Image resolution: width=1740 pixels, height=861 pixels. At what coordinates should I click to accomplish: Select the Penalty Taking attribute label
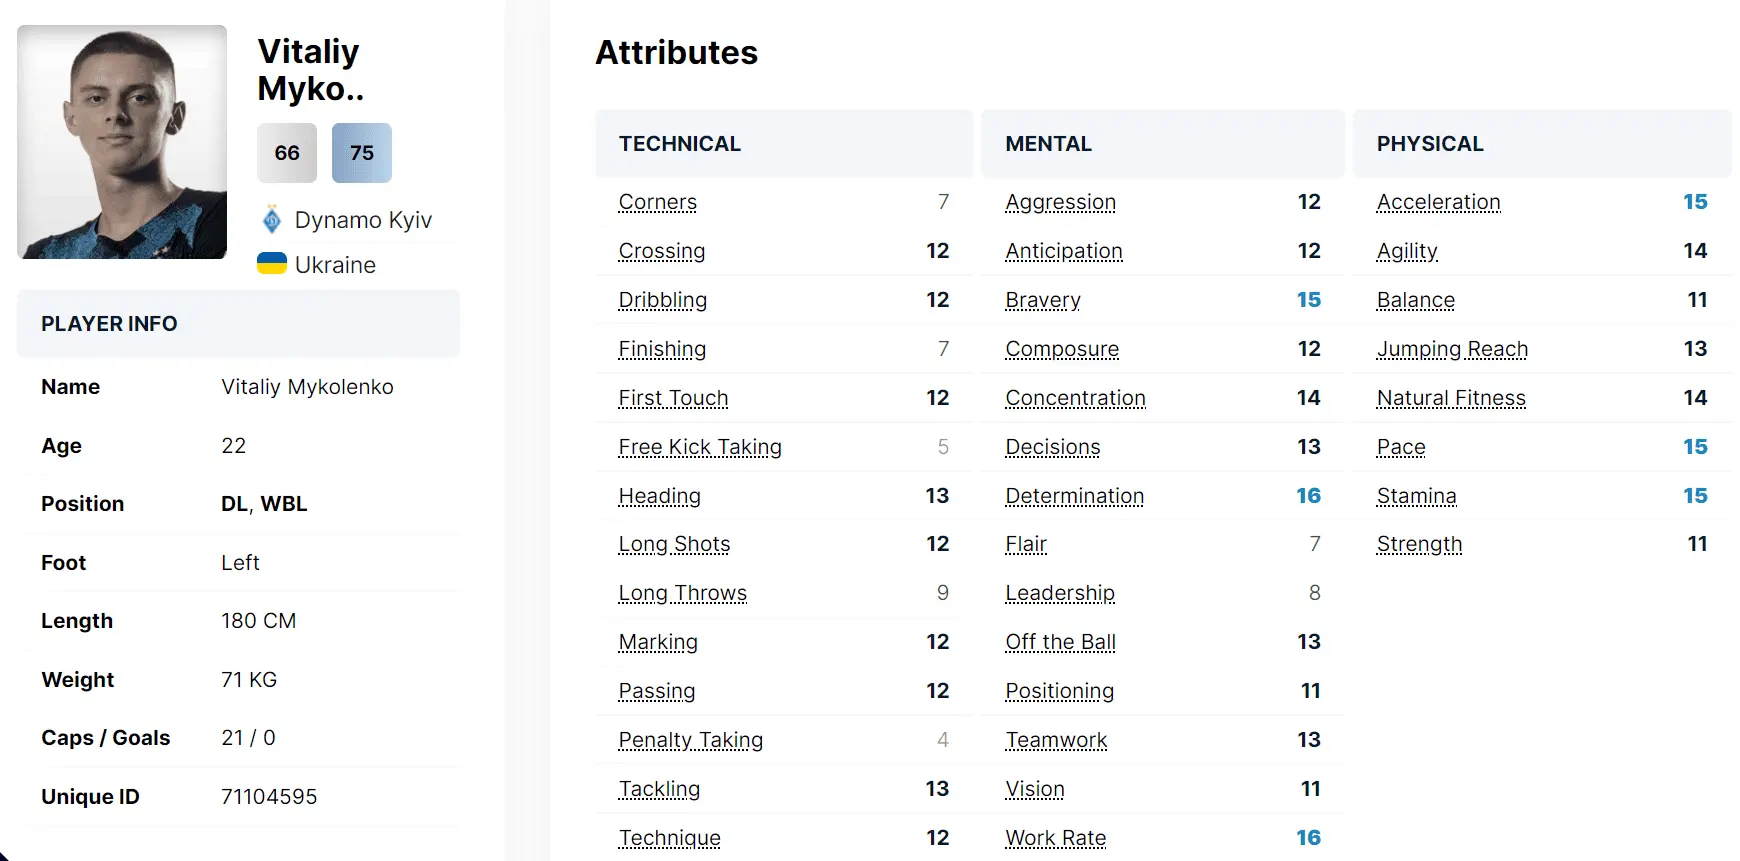tap(690, 740)
